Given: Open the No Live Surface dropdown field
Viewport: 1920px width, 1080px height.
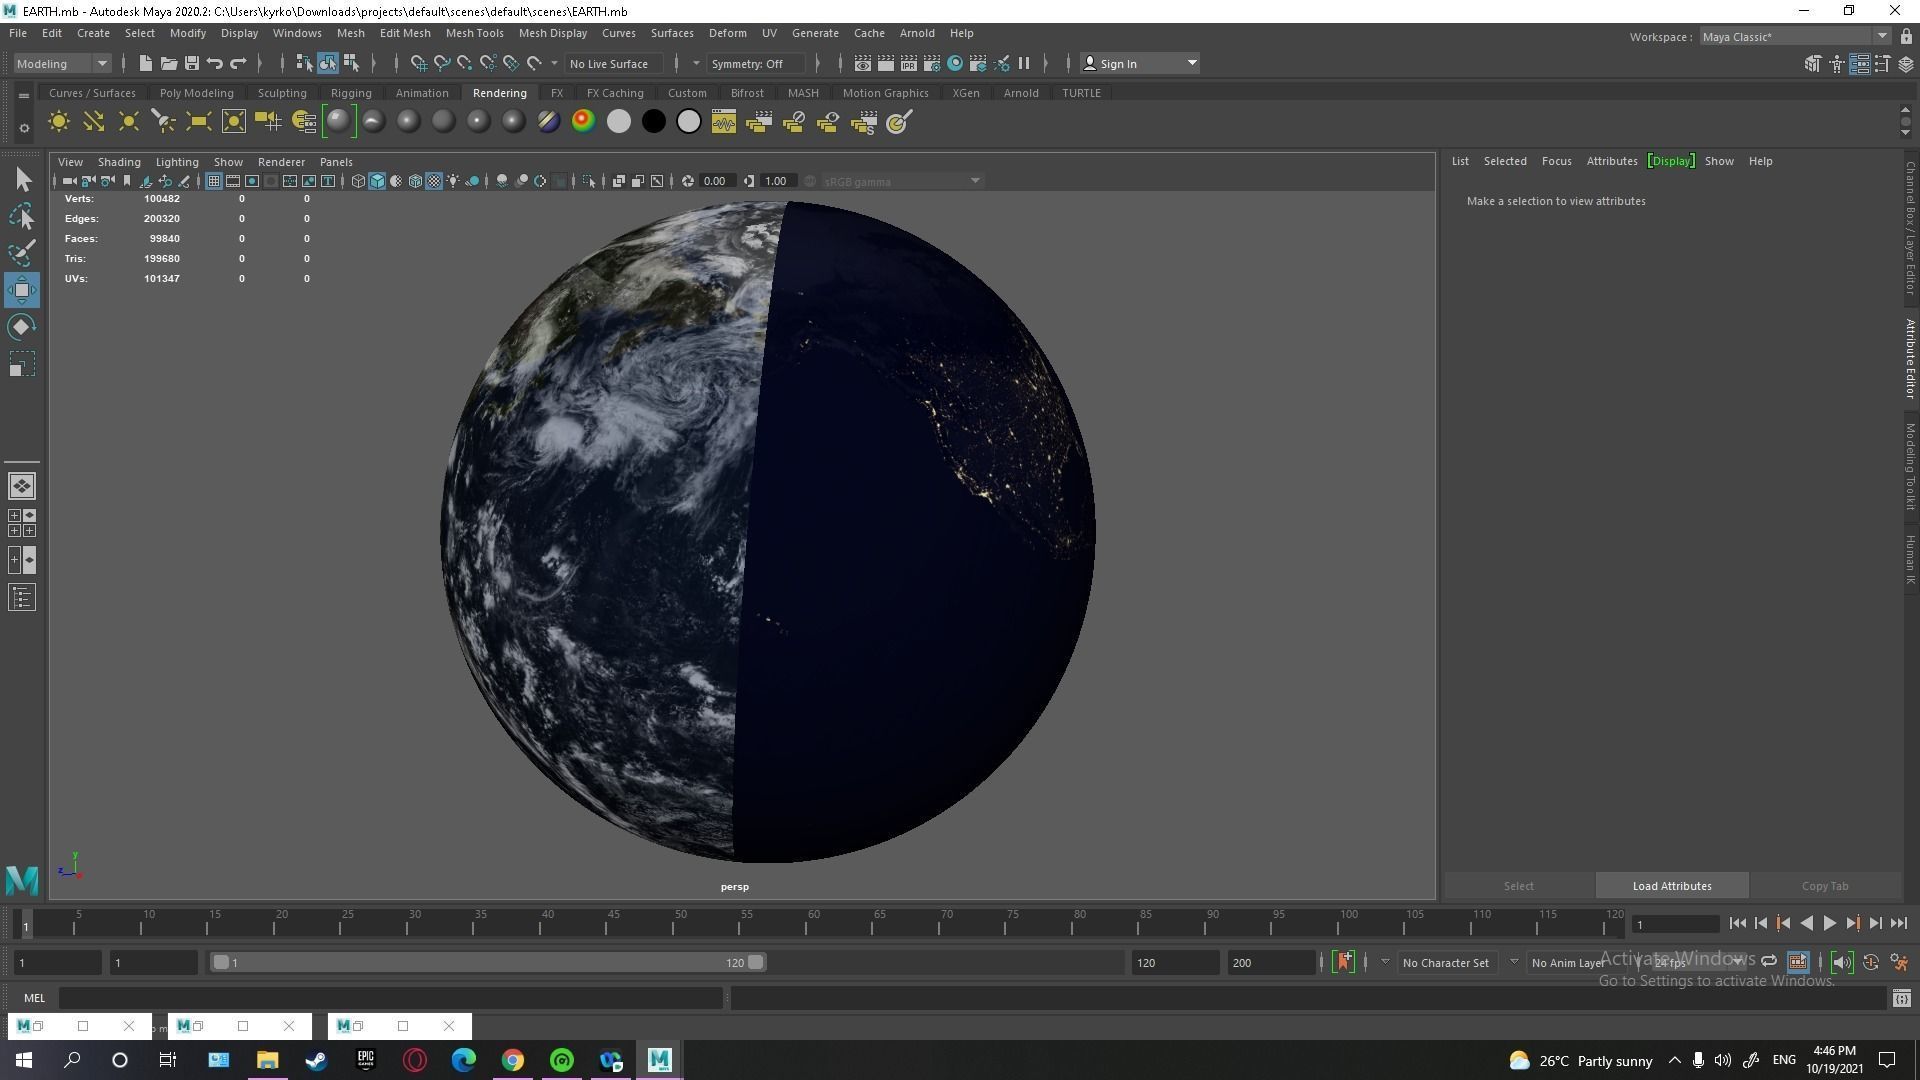Looking at the screenshot, I should (614, 63).
